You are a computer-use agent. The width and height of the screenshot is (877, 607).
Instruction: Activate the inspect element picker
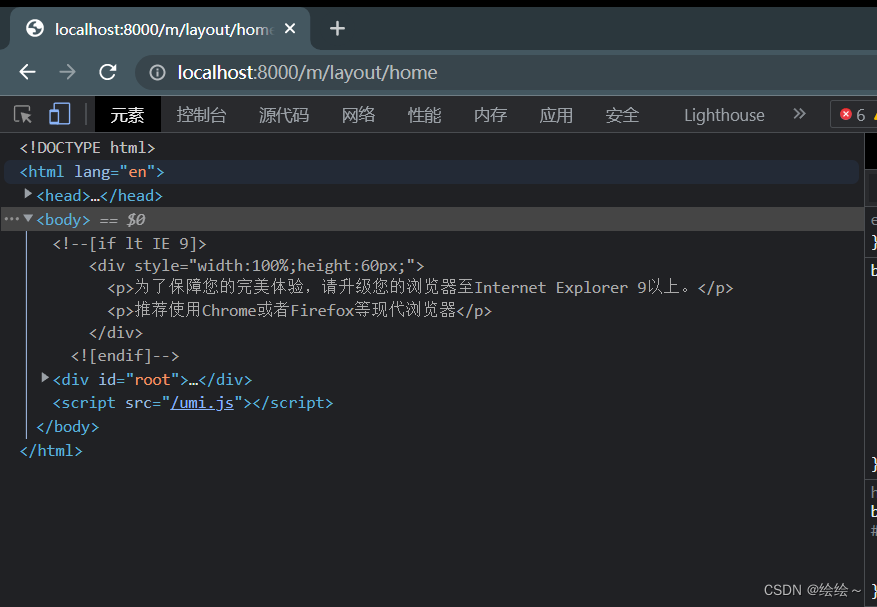(x=22, y=115)
